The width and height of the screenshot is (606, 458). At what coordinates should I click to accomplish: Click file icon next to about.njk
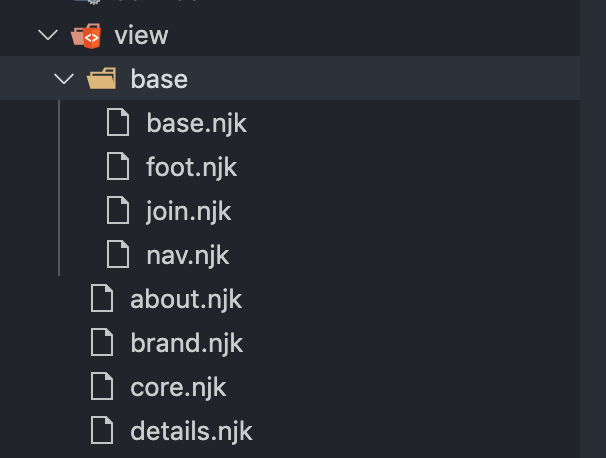coord(103,299)
